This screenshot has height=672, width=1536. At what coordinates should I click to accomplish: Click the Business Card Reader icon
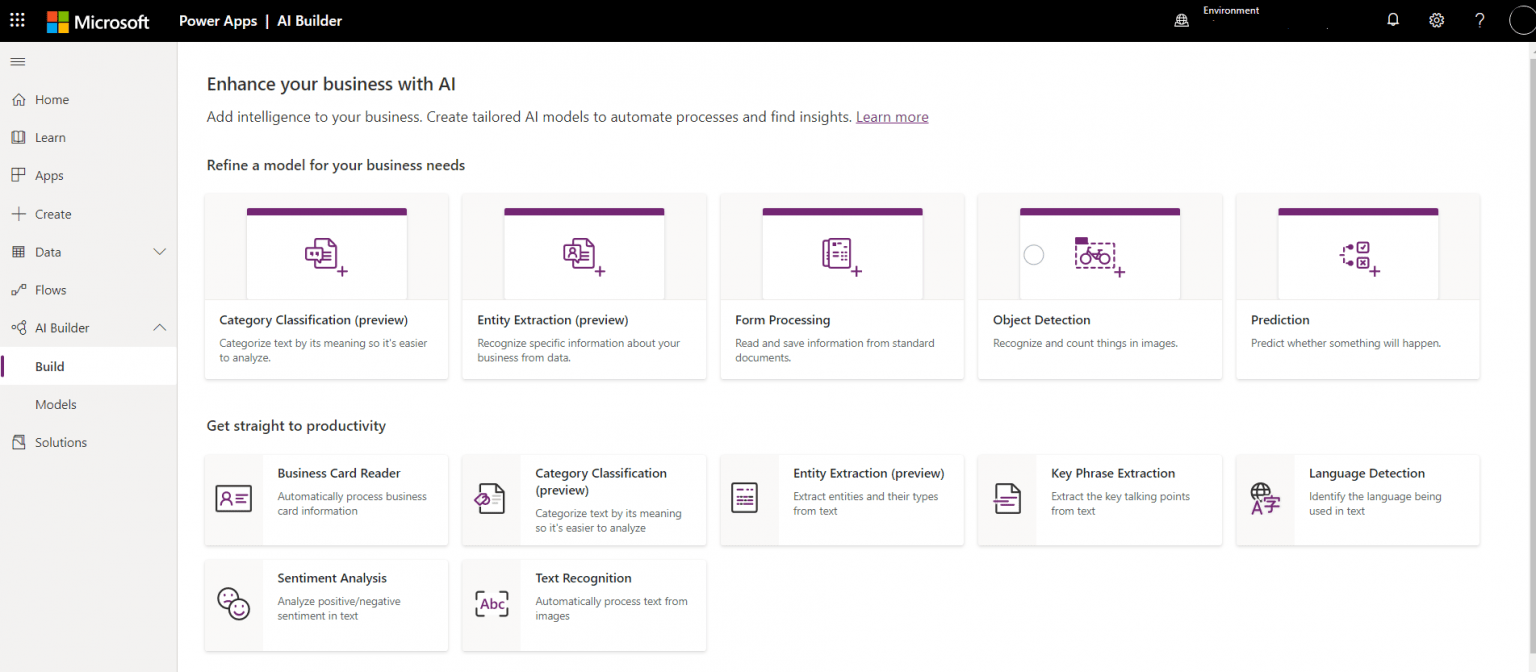(x=234, y=498)
